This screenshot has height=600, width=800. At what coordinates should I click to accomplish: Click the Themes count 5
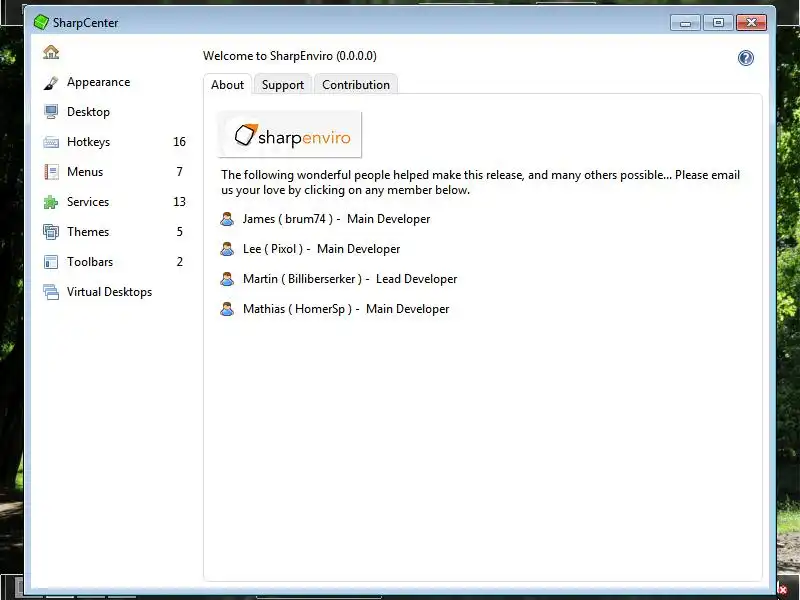pyautogui.click(x=180, y=232)
